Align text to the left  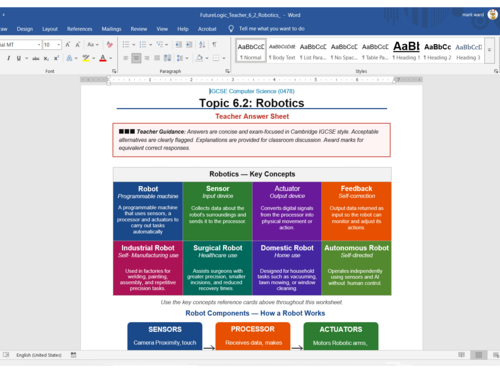pos(126,58)
